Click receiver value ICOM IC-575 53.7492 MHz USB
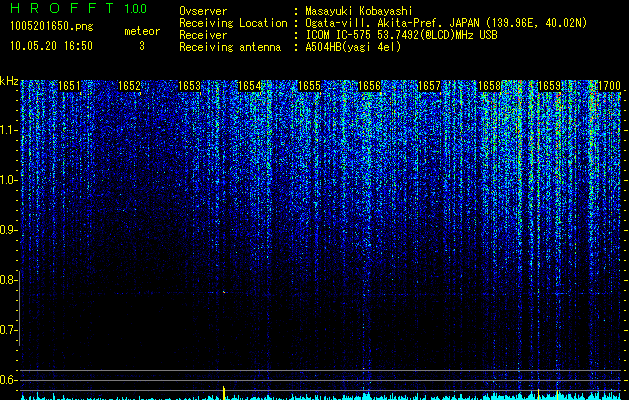 401,35
